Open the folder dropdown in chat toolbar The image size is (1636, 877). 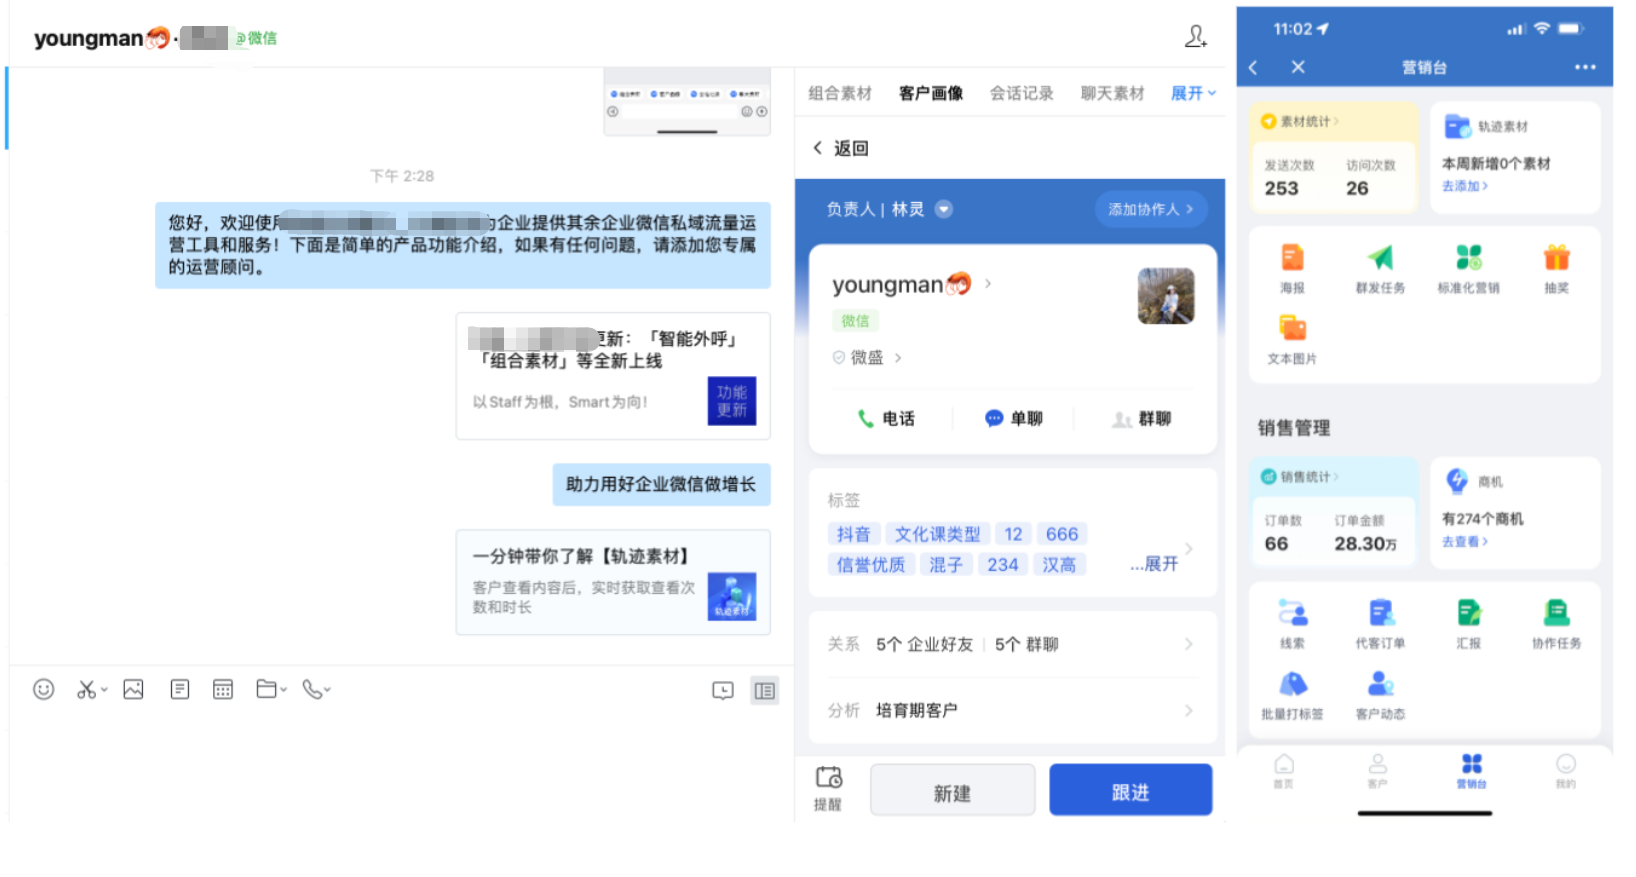point(271,689)
